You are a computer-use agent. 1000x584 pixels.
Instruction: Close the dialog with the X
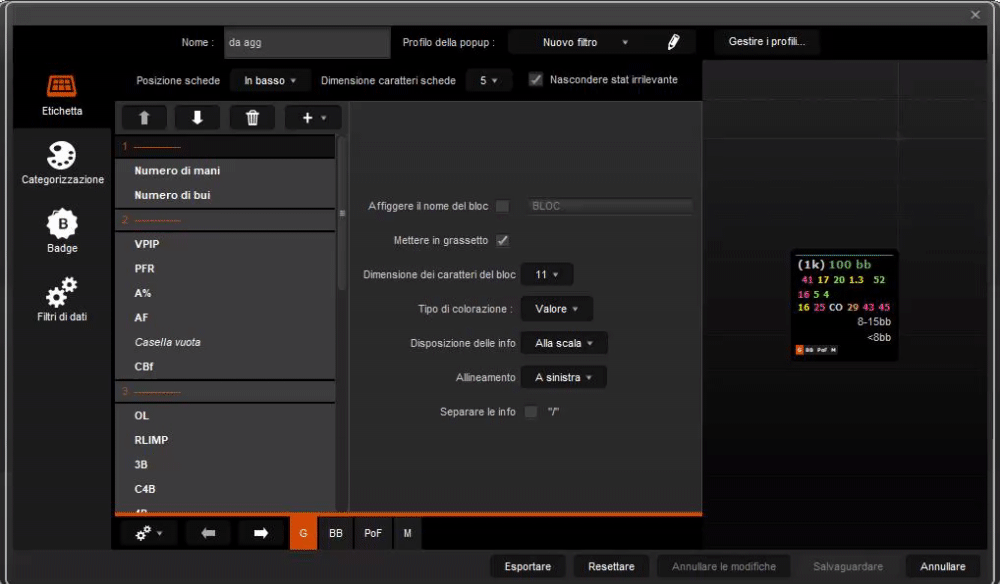pyautogui.click(x=975, y=15)
